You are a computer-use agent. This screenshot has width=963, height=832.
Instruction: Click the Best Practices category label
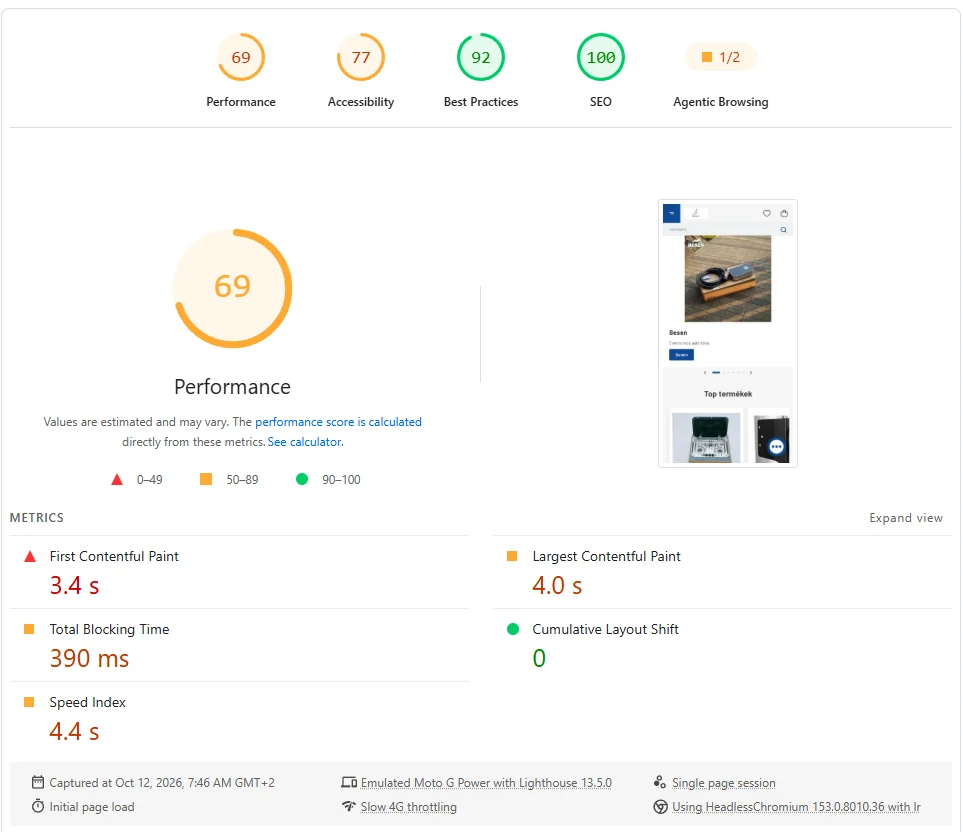pos(481,102)
